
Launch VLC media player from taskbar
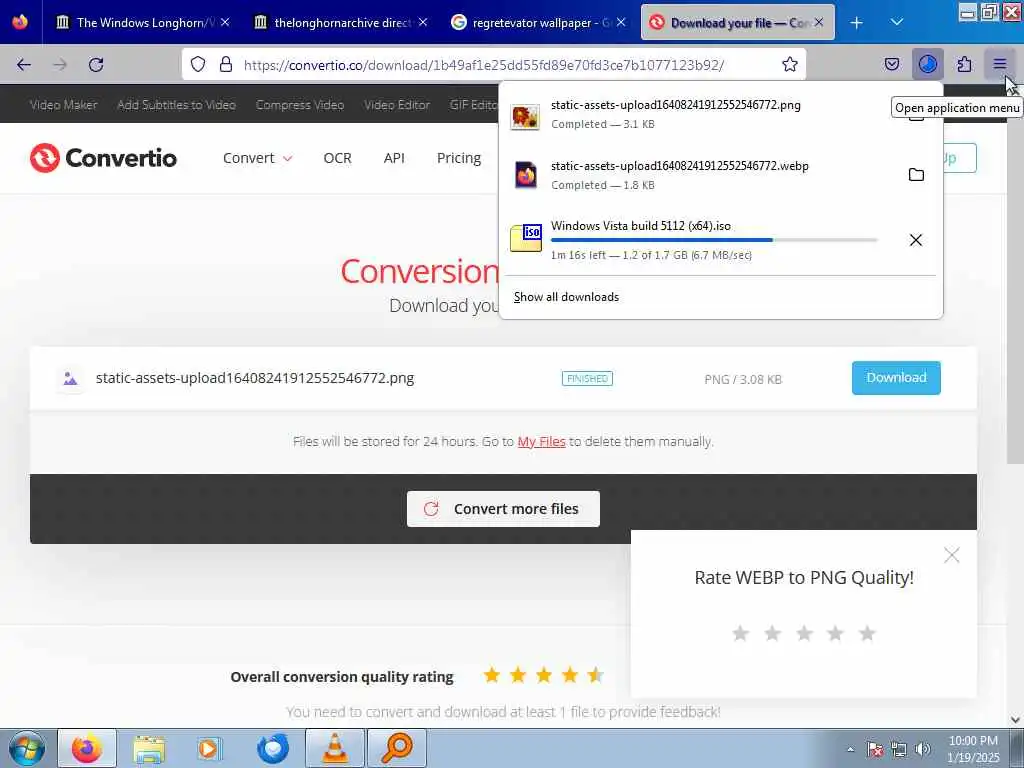point(336,748)
